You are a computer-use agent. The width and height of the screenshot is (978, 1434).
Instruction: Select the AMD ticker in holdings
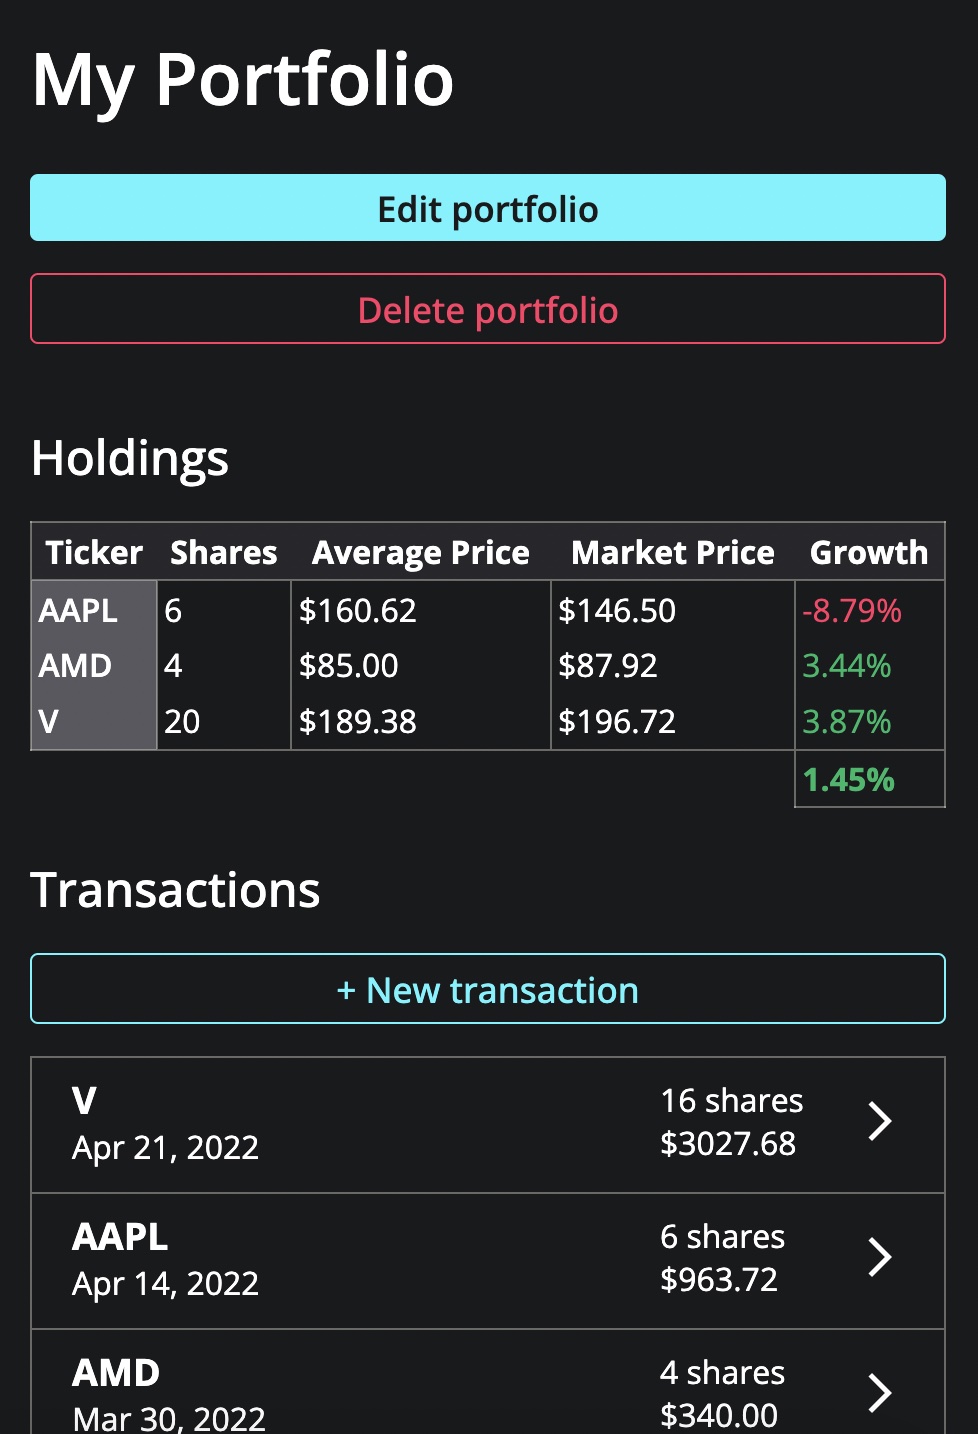tap(75, 666)
